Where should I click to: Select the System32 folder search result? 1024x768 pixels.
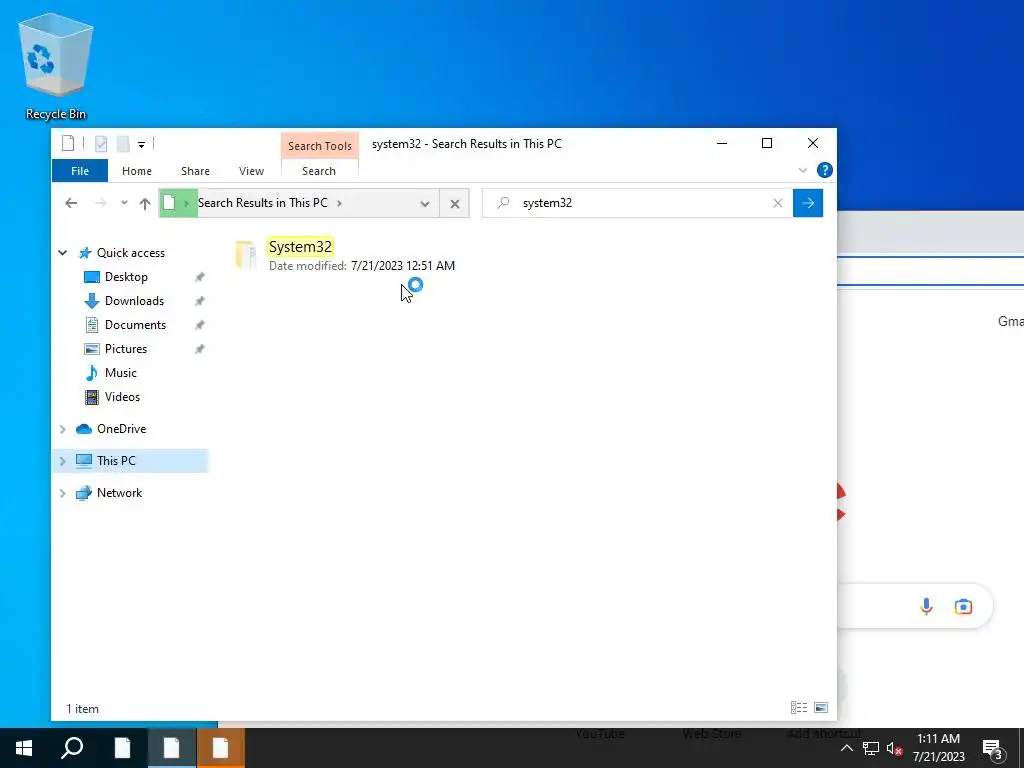[x=300, y=247]
